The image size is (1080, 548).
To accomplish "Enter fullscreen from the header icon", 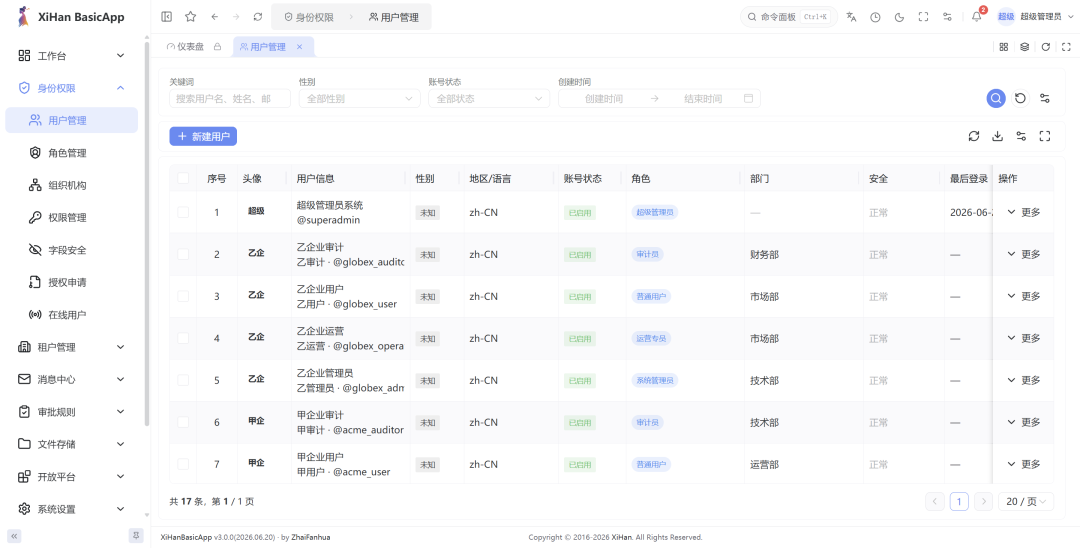I will pyautogui.click(x=924, y=17).
